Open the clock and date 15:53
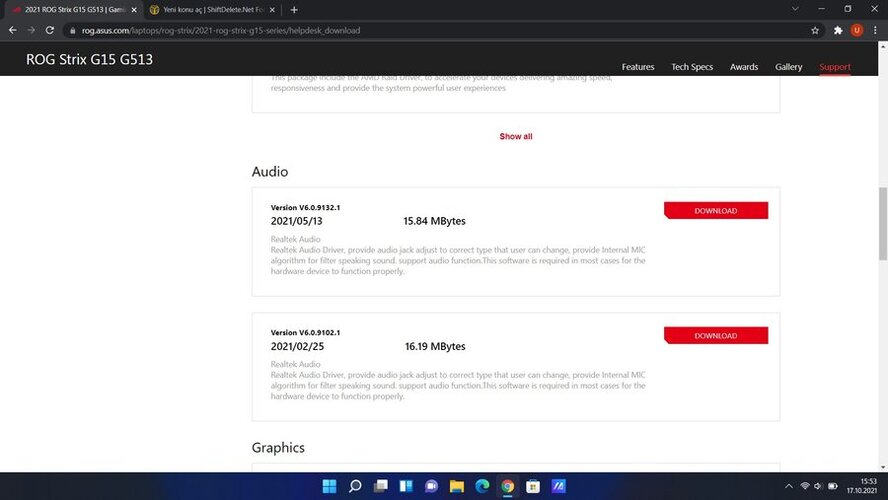The height and width of the screenshot is (500, 888). (x=862, y=486)
